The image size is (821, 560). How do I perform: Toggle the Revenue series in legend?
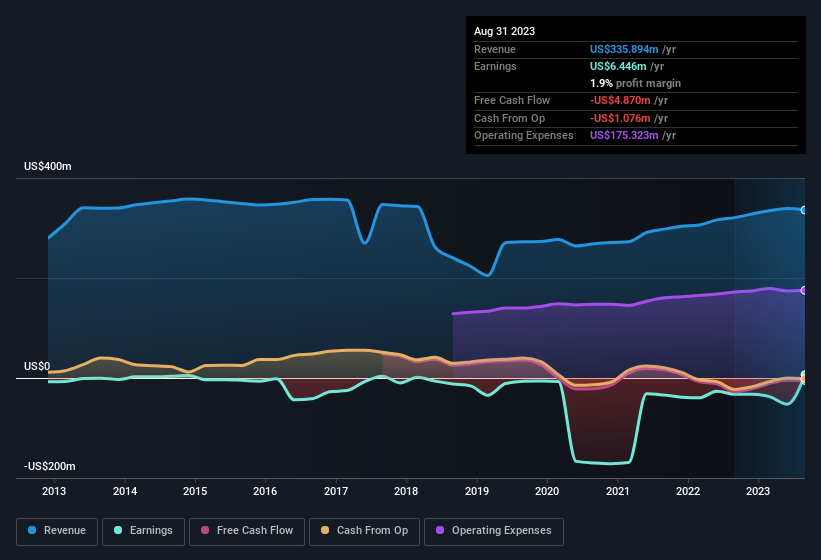pyautogui.click(x=57, y=530)
